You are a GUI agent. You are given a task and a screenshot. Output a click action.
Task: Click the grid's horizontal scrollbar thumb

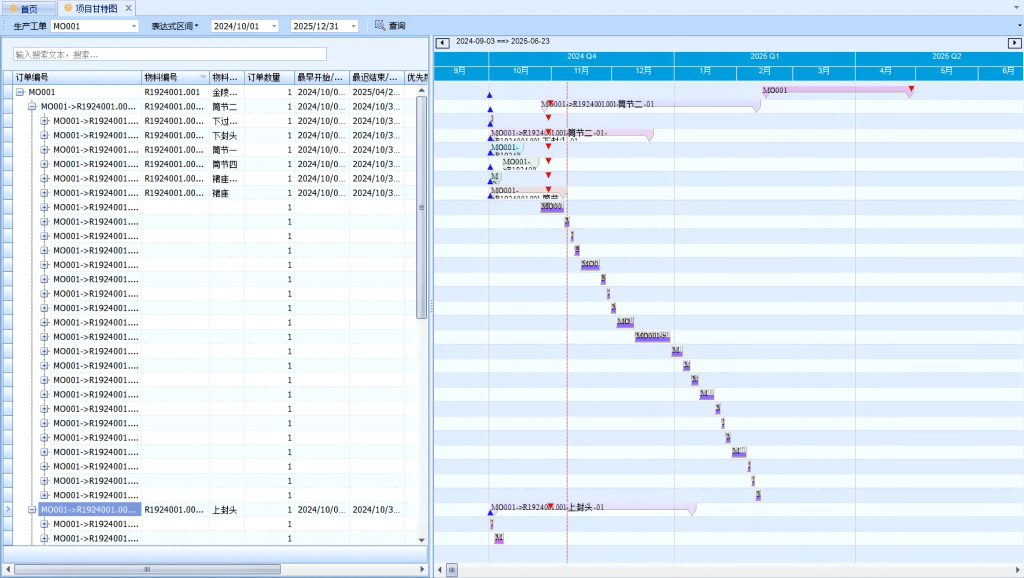click(148, 569)
